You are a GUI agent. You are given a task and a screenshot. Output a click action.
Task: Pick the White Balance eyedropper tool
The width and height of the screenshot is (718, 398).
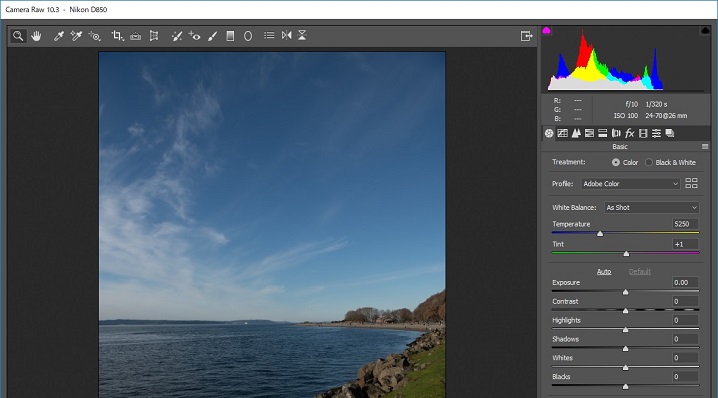(x=59, y=36)
